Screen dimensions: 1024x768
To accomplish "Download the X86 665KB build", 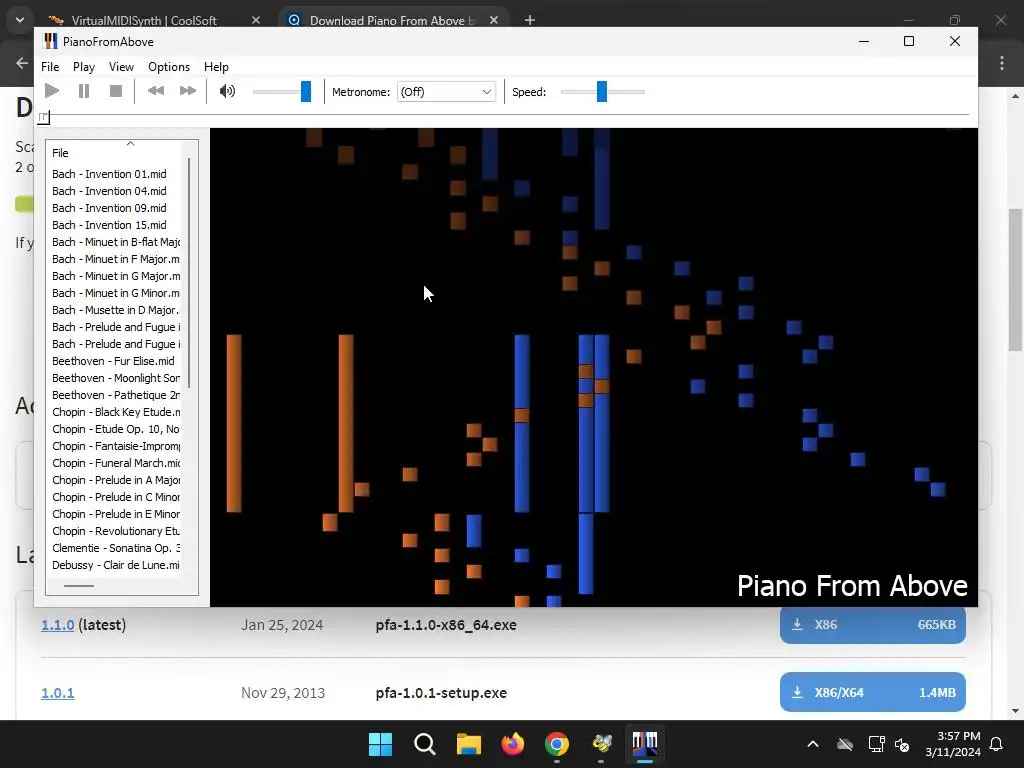I will click(872, 625).
